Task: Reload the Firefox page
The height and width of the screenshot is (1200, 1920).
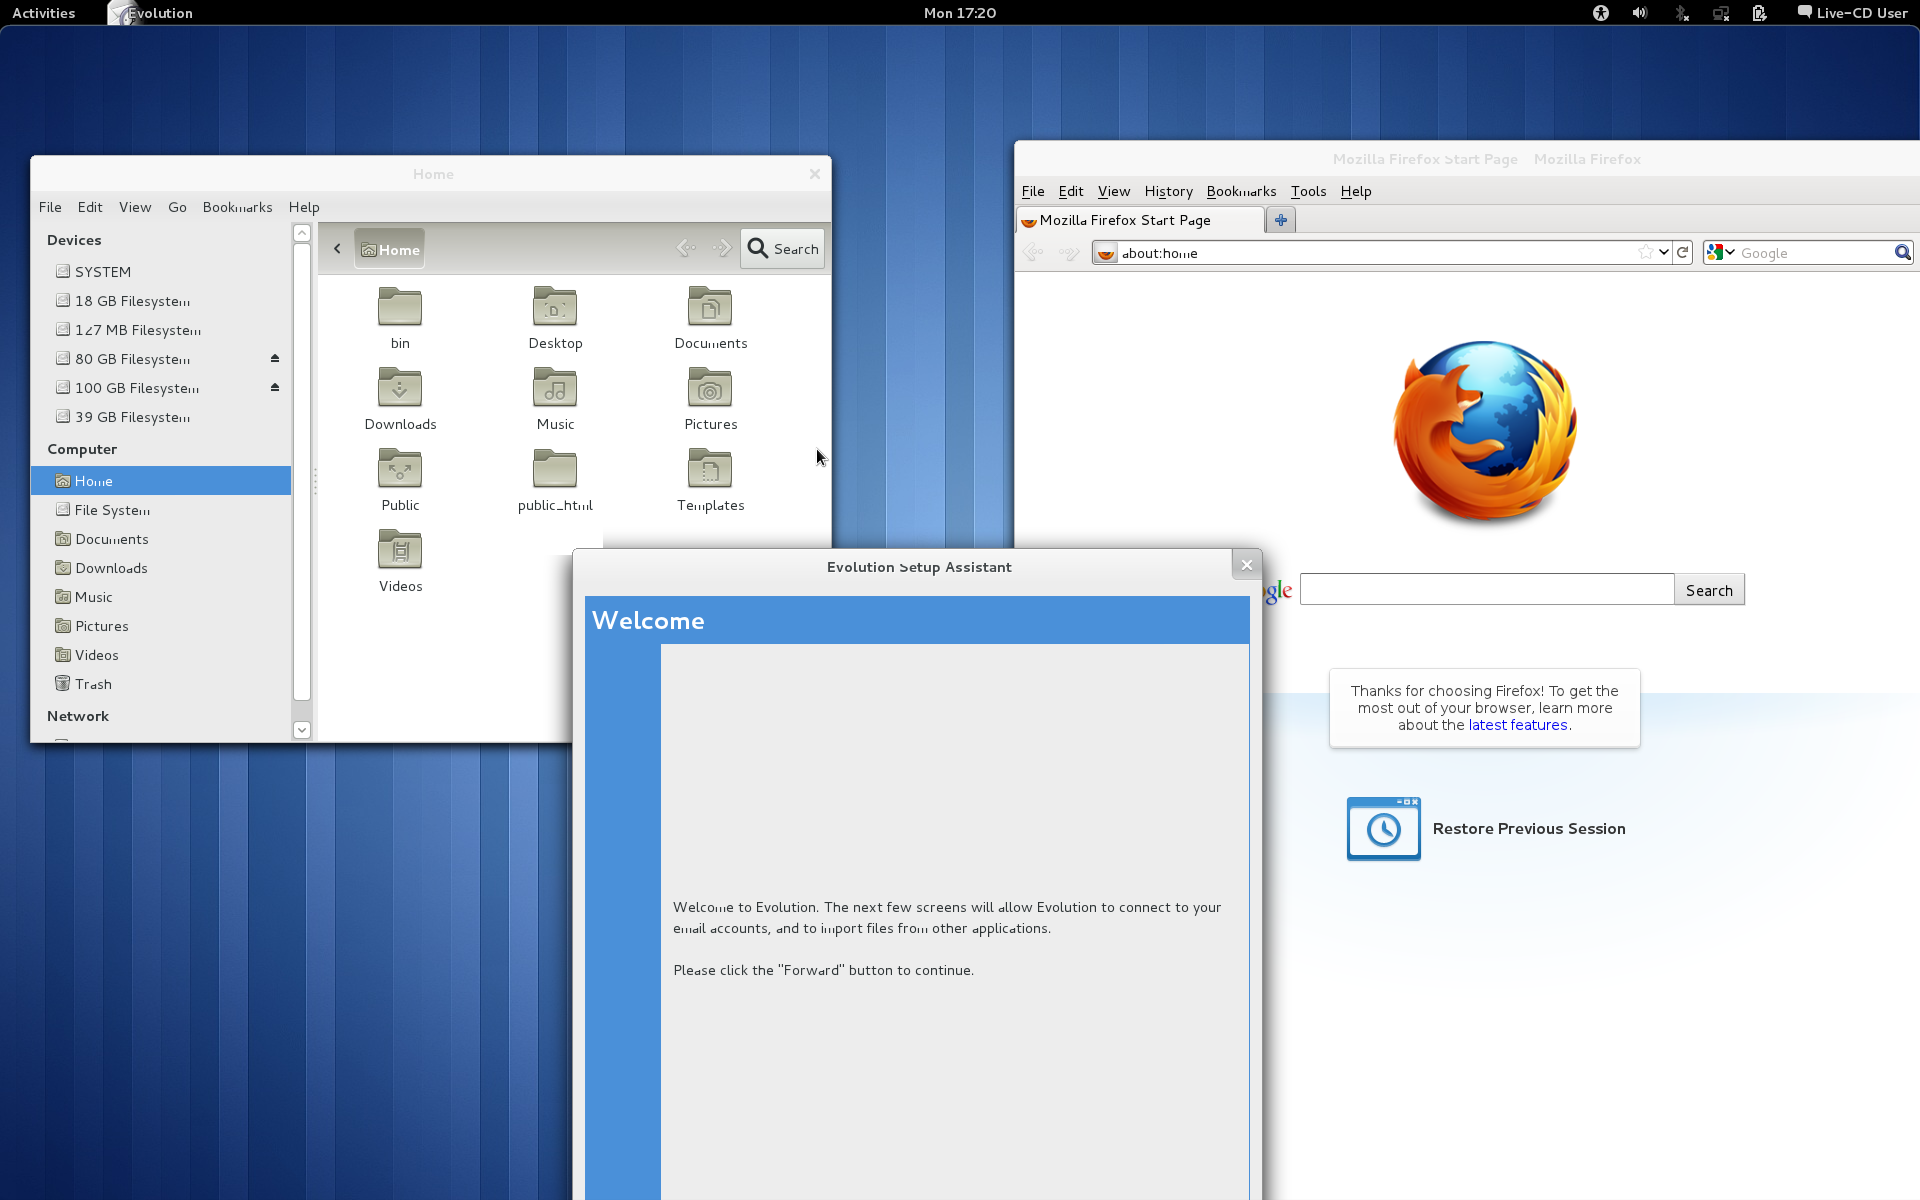Action: [1683, 252]
